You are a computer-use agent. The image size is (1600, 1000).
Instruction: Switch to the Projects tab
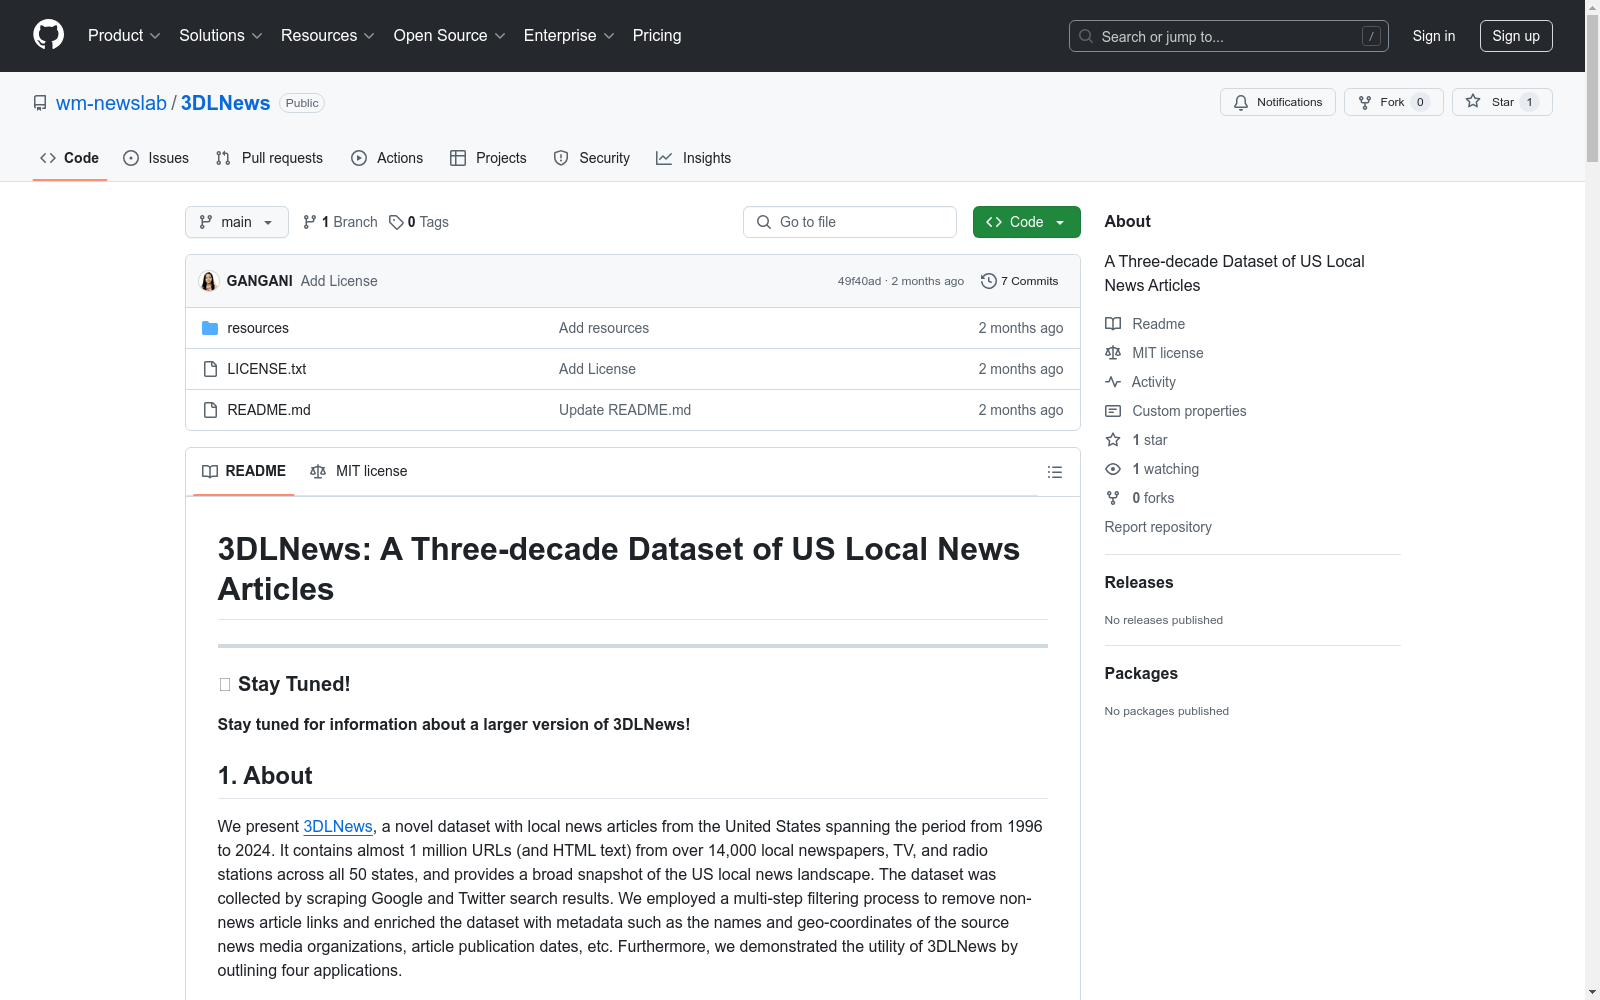click(488, 158)
